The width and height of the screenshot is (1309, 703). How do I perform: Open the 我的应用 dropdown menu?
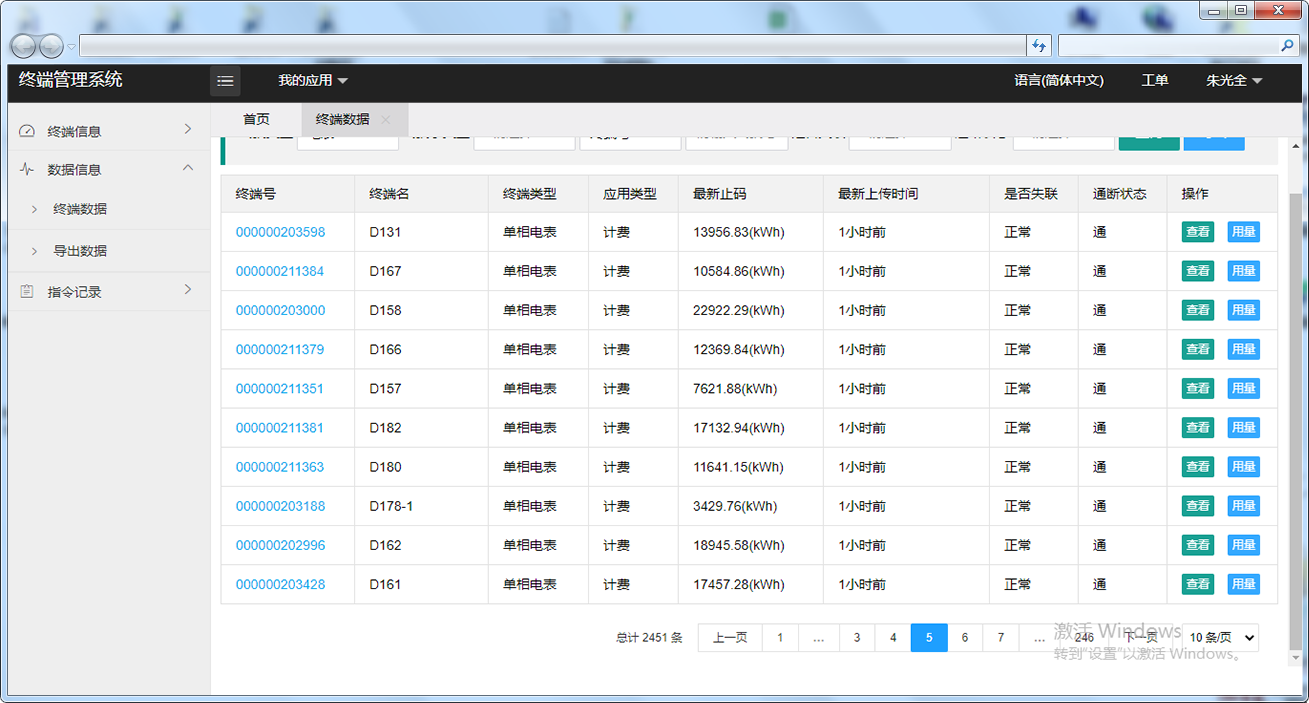(x=312, y=81)
